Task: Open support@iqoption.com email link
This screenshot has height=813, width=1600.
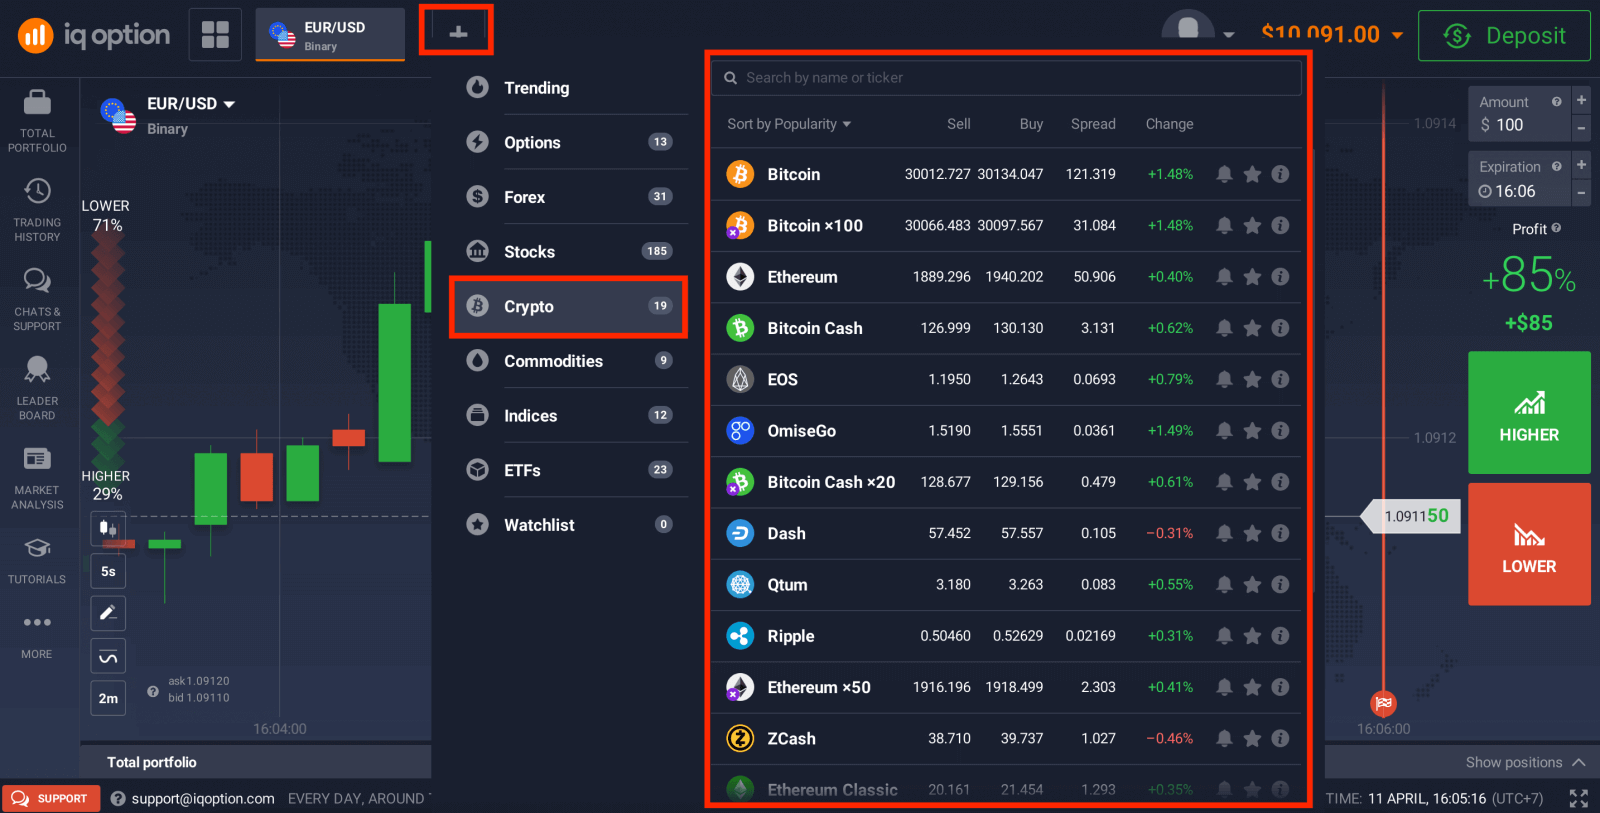Action: [203, 799]
